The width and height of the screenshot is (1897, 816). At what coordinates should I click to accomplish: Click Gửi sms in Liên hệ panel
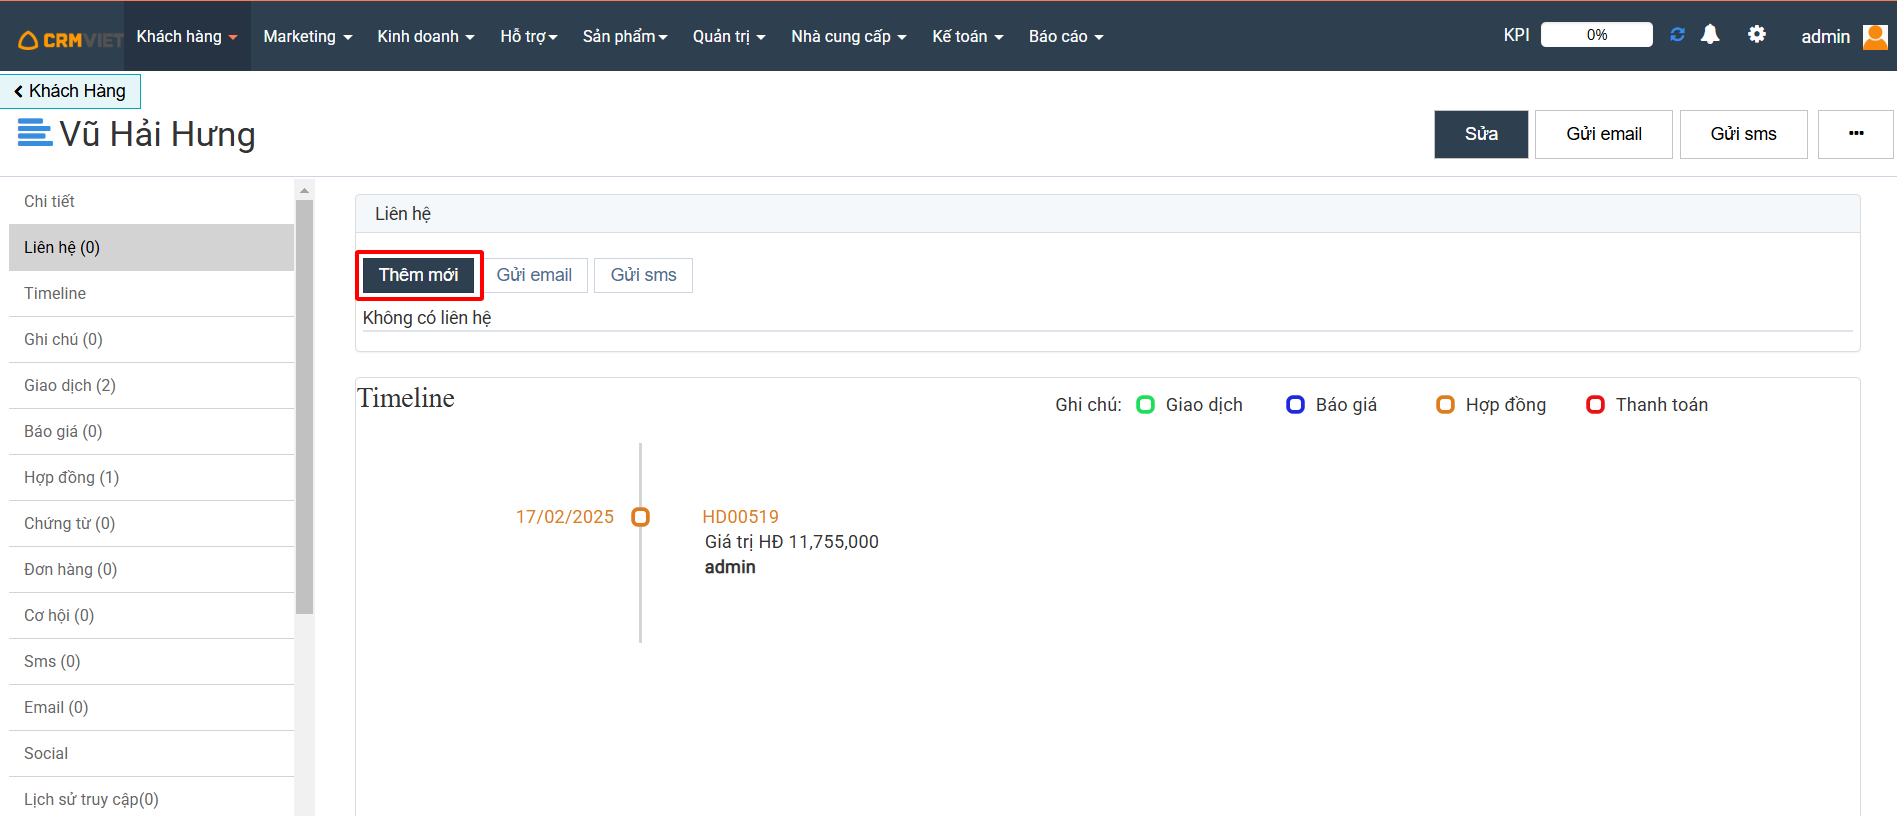[x=643, y=275]
